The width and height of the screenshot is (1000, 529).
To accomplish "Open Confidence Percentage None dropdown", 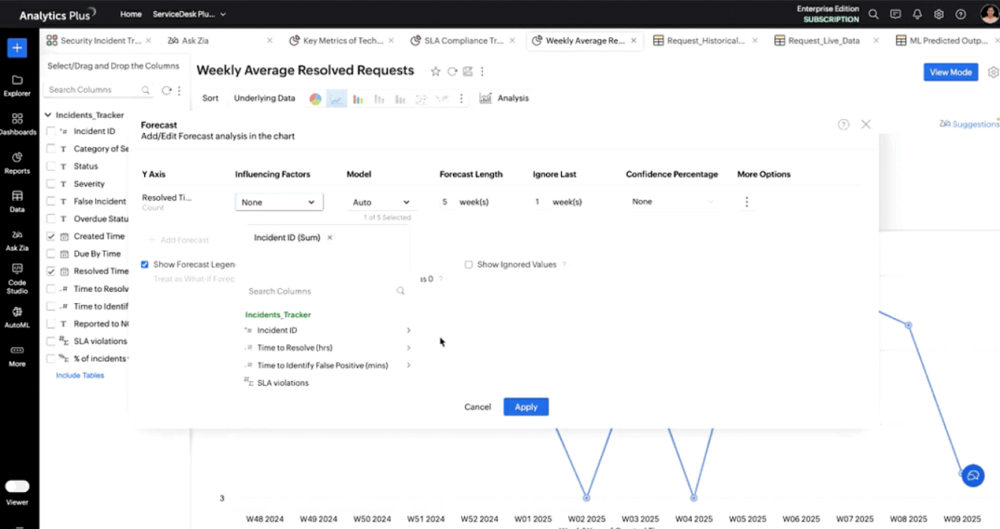I will (x=673, y=202).
